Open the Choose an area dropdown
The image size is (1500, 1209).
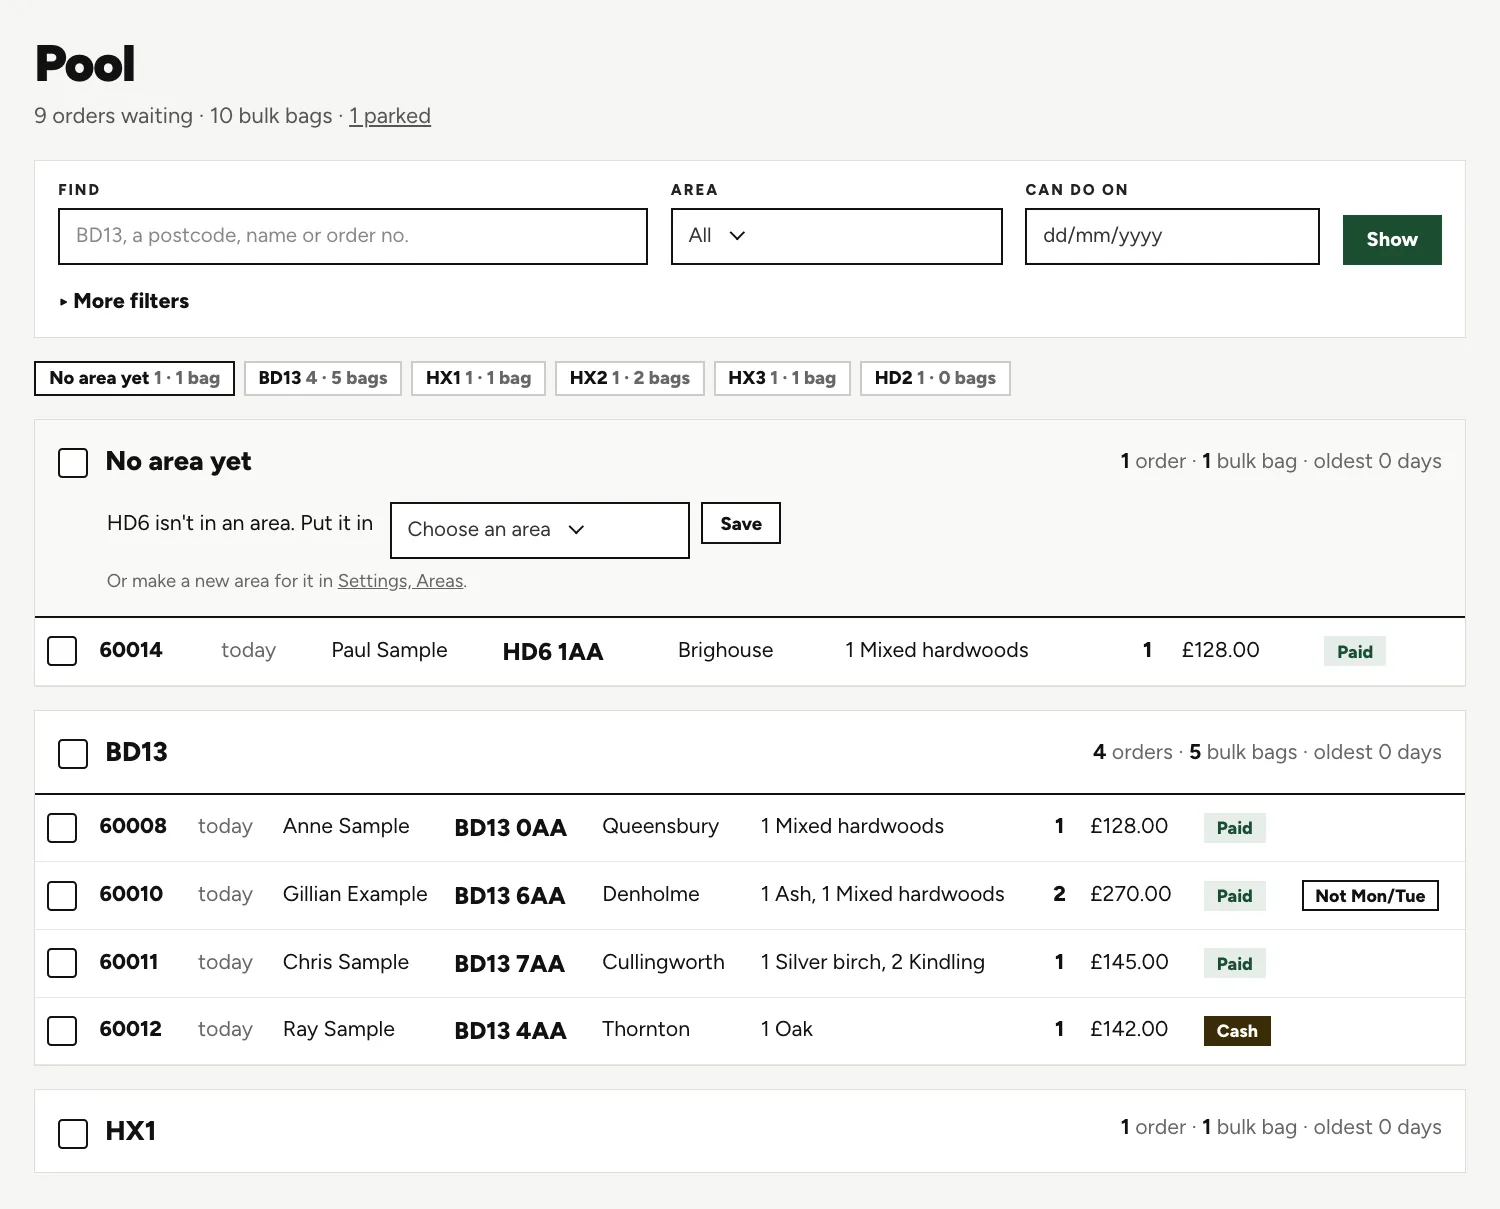[539, 530]
